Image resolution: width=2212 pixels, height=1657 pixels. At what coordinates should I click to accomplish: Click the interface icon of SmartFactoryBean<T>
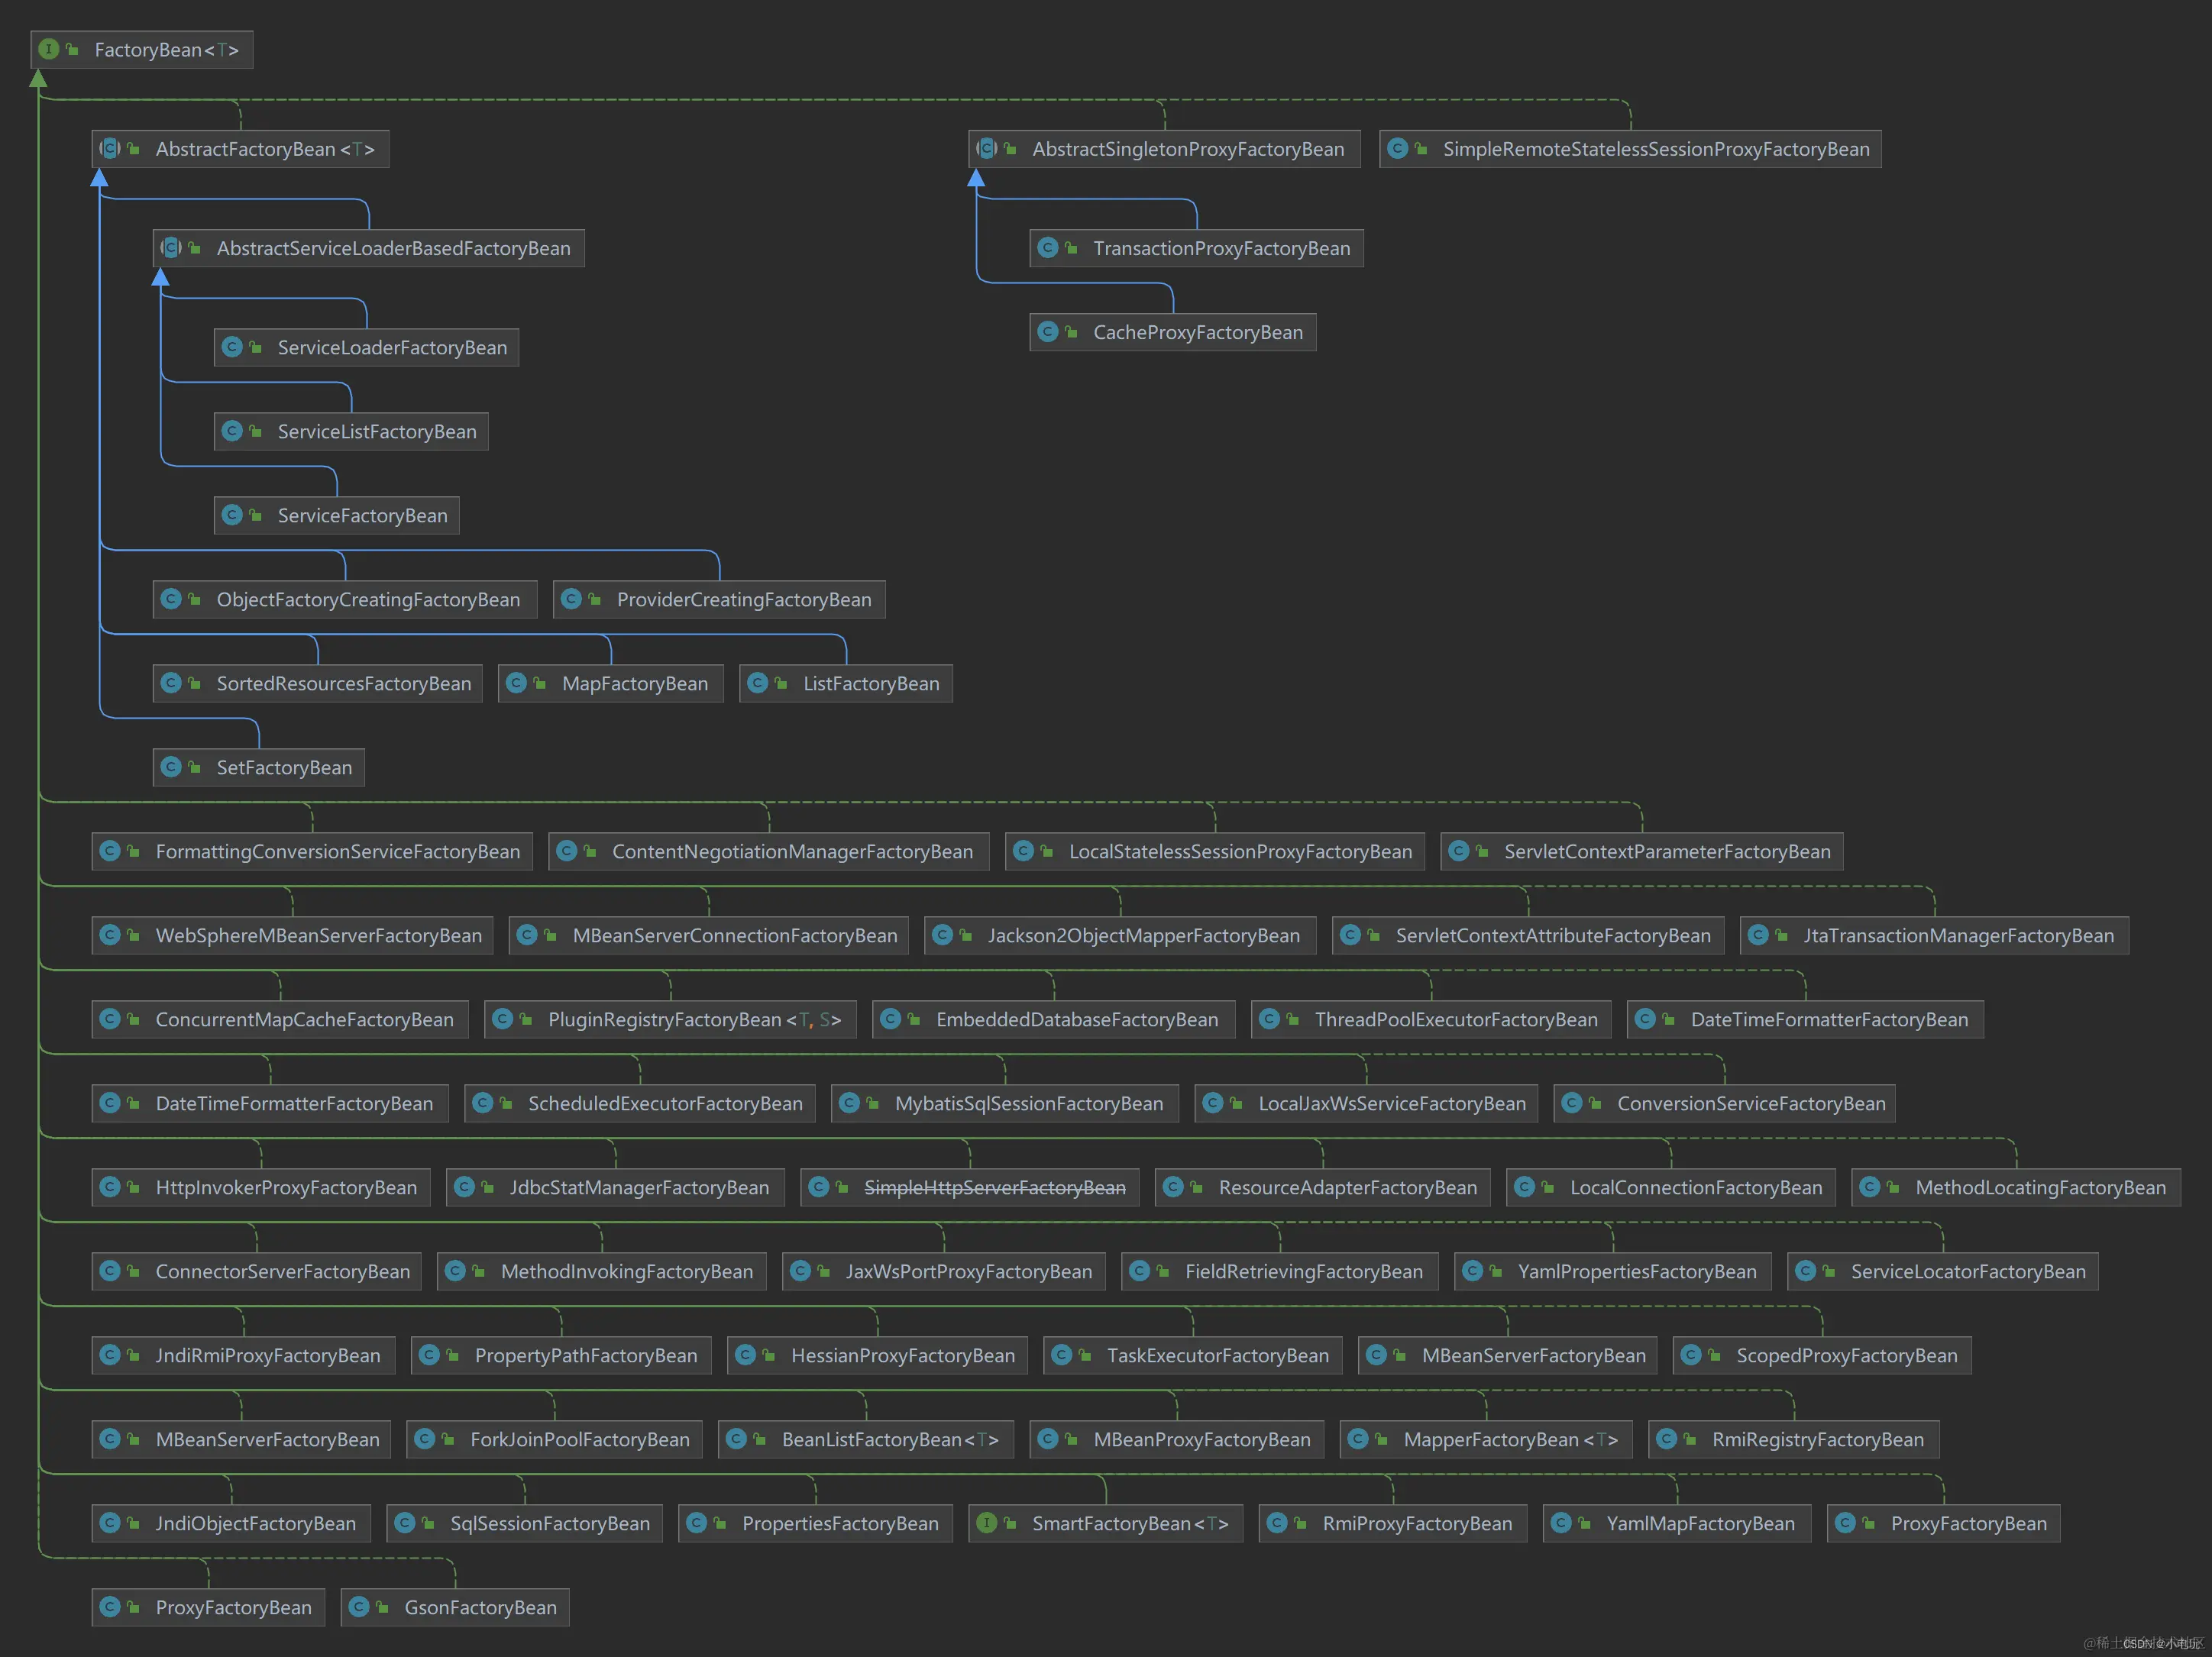[986, 1522]
